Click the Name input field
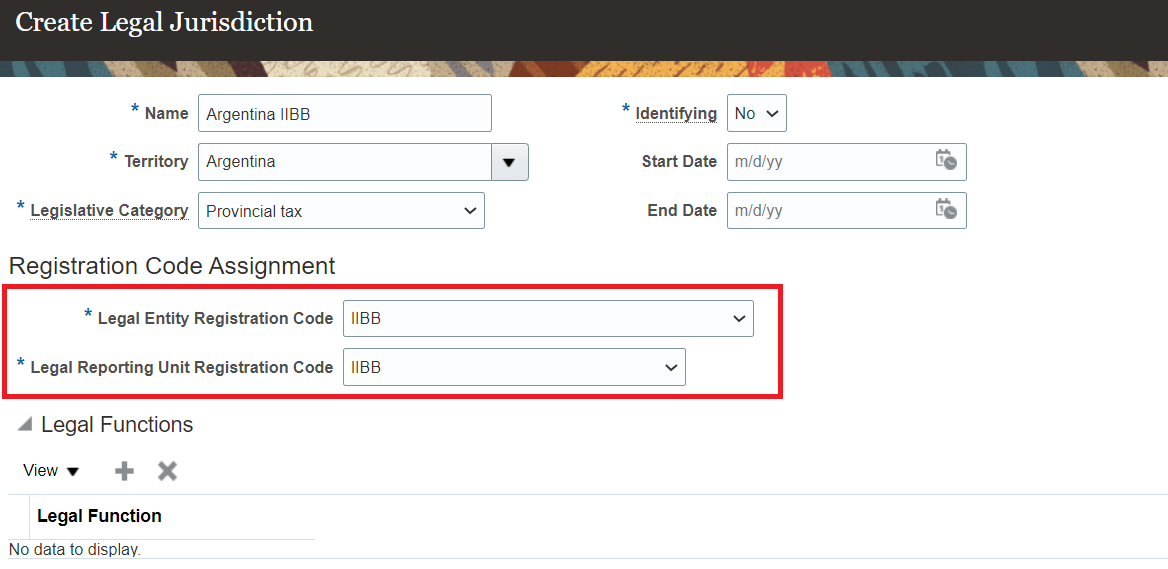Screen dimensions: 1168x569 pyautogui.click(x=344, y=114)
